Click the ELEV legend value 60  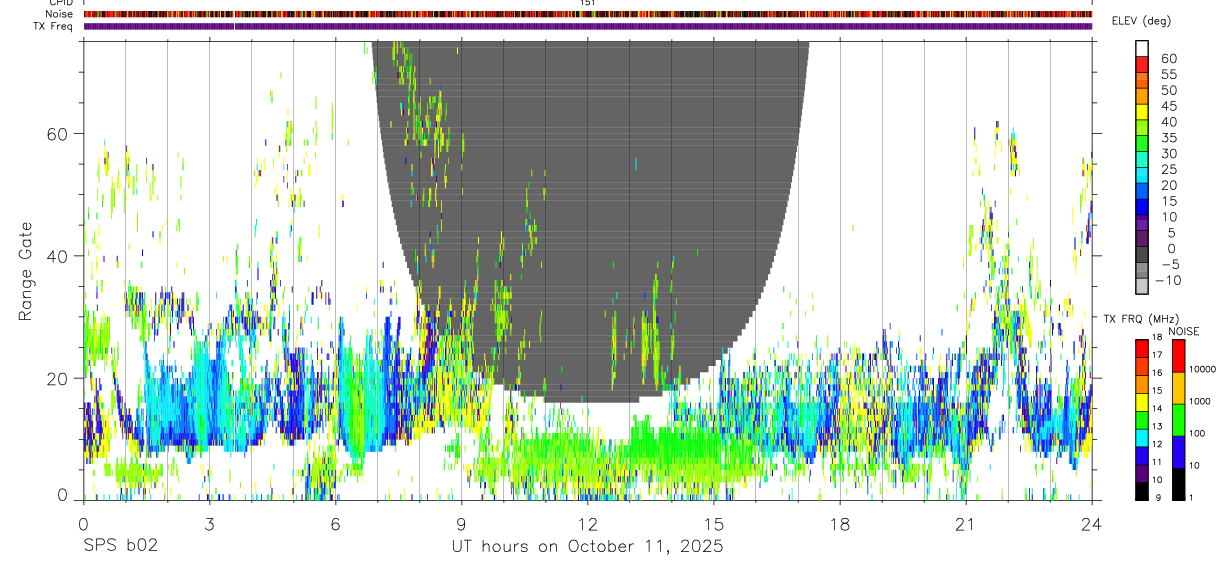click(x=1167, y=58)
